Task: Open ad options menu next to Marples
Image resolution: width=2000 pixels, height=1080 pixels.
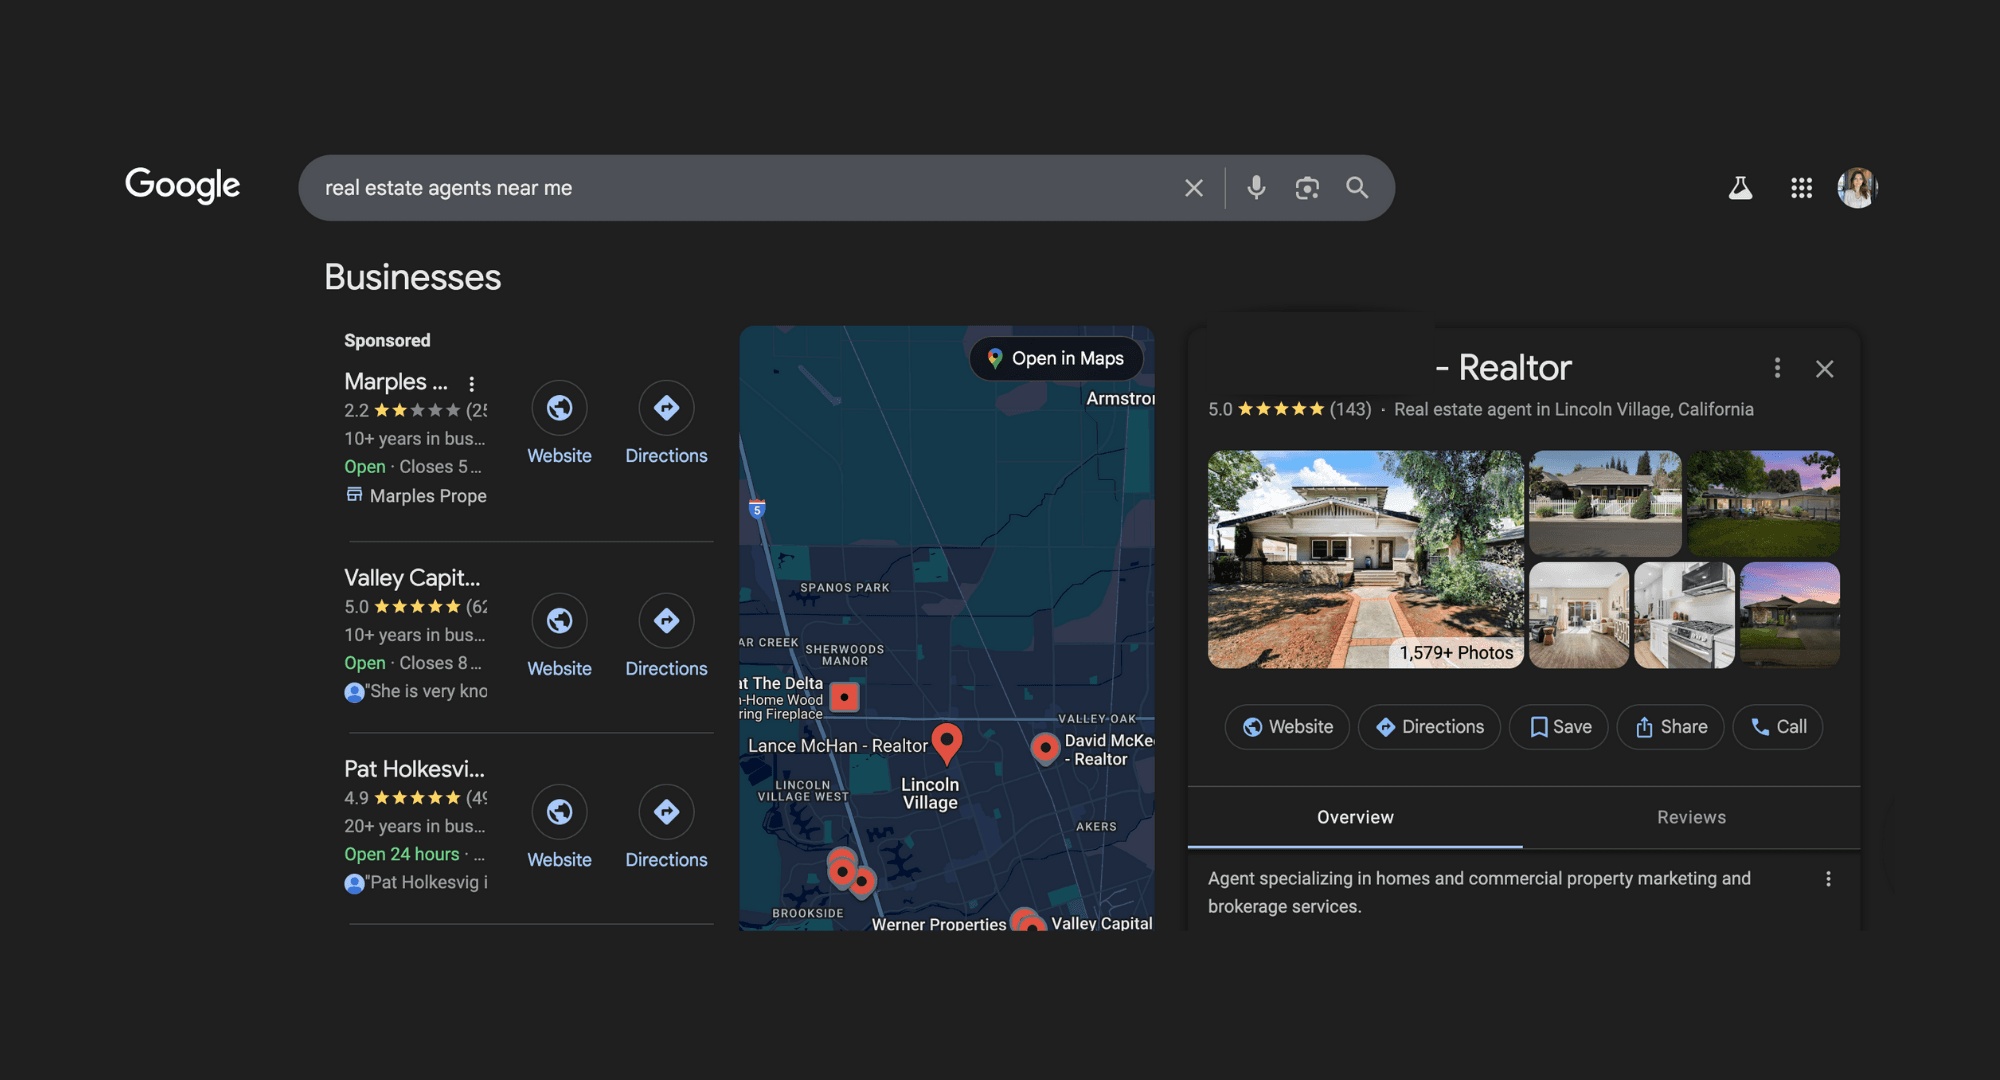Action: pyautogui.click(x=471, y=384)
